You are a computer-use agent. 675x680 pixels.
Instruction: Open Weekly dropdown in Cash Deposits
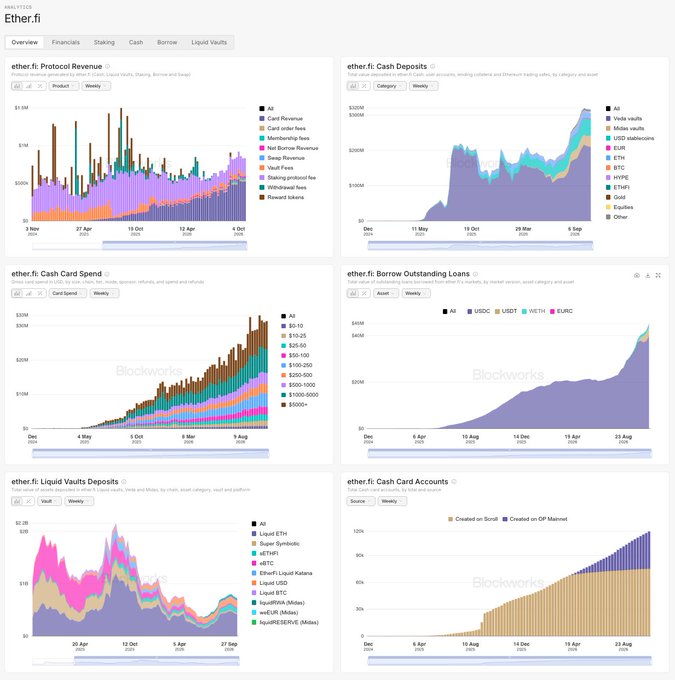point(423,86)
